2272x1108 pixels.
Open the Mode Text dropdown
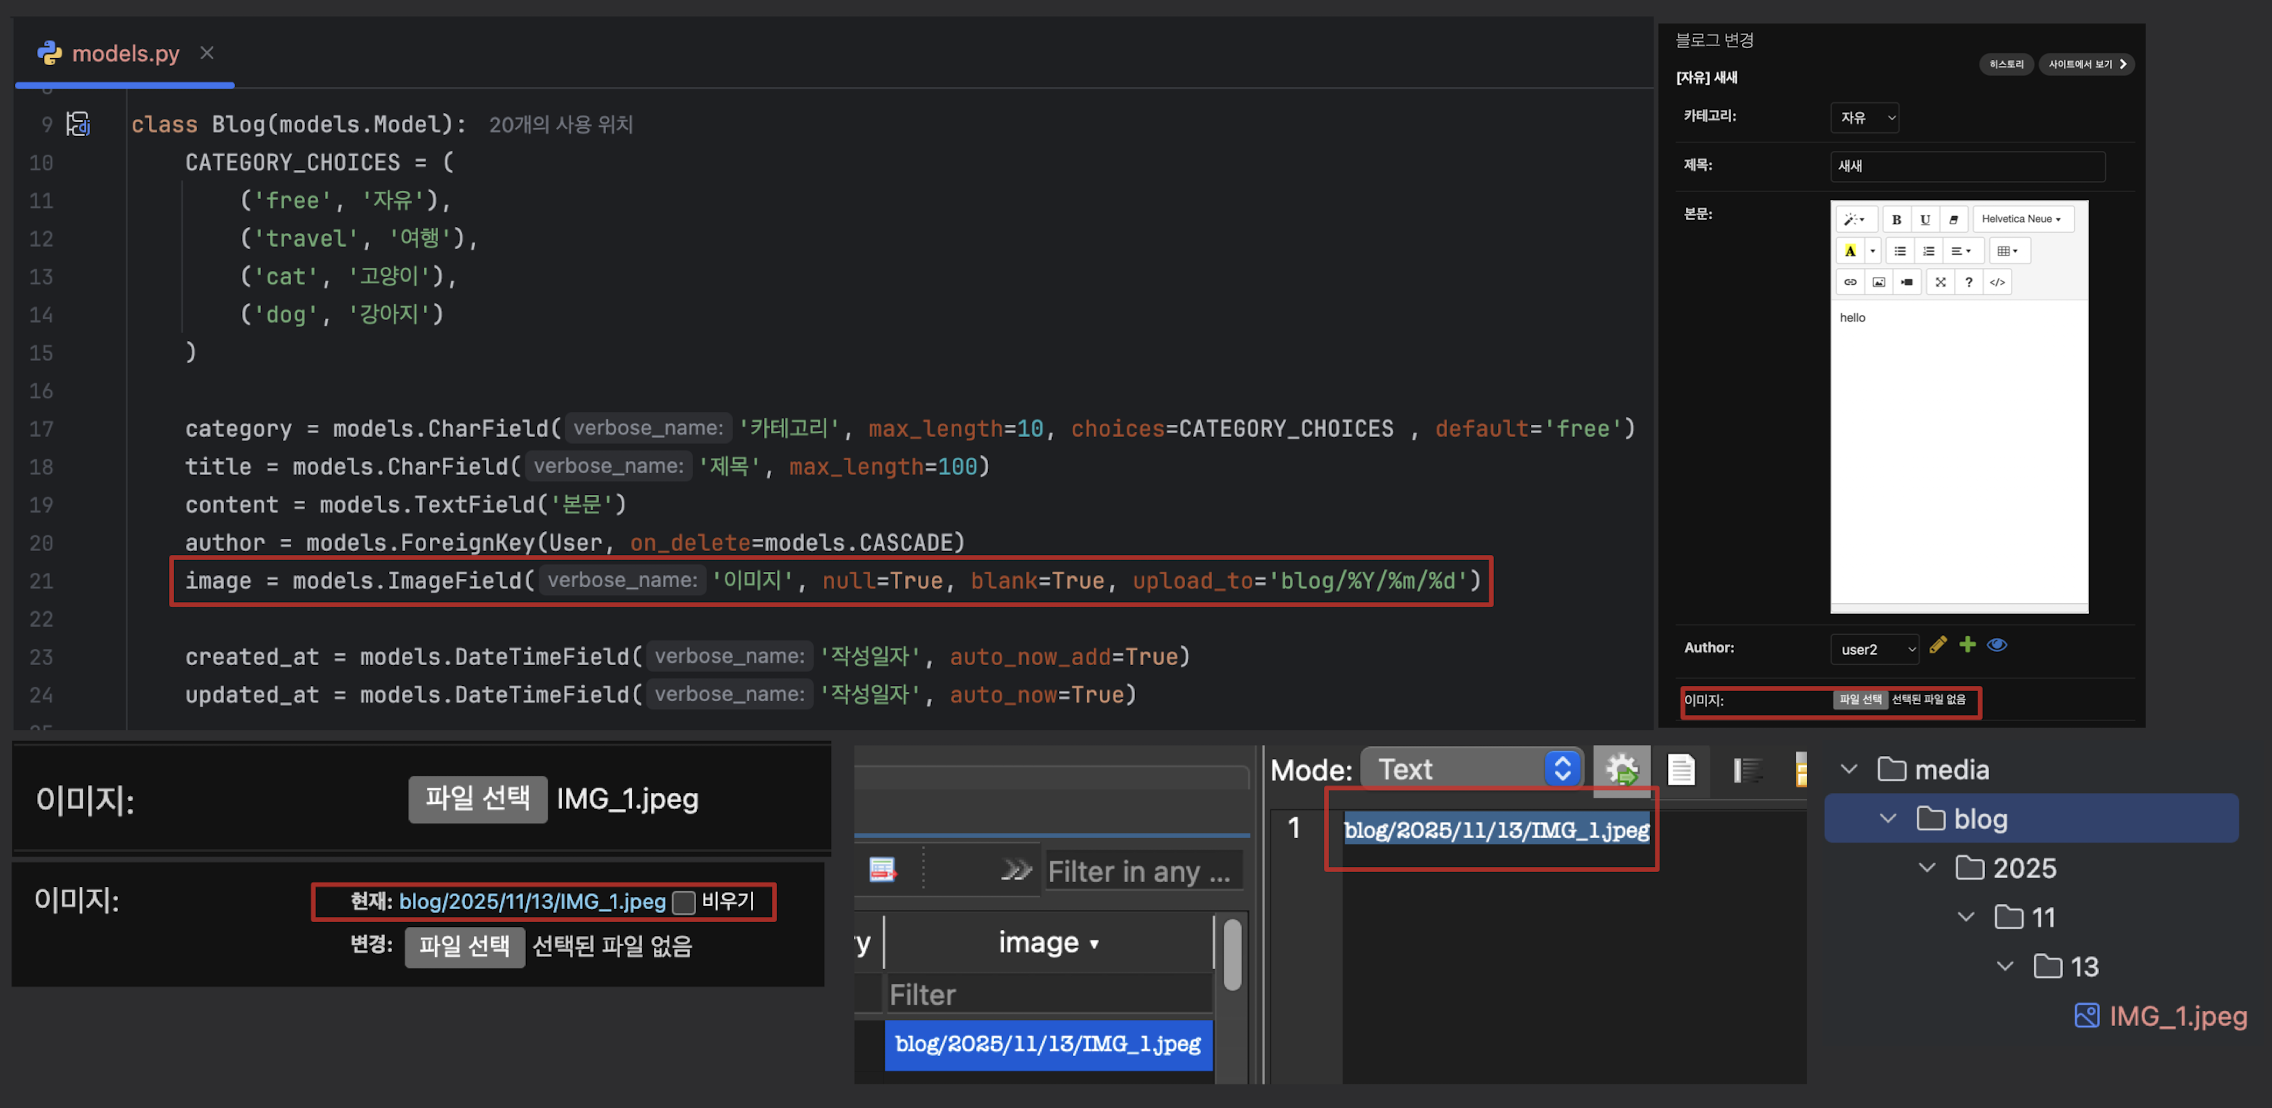1472,769
